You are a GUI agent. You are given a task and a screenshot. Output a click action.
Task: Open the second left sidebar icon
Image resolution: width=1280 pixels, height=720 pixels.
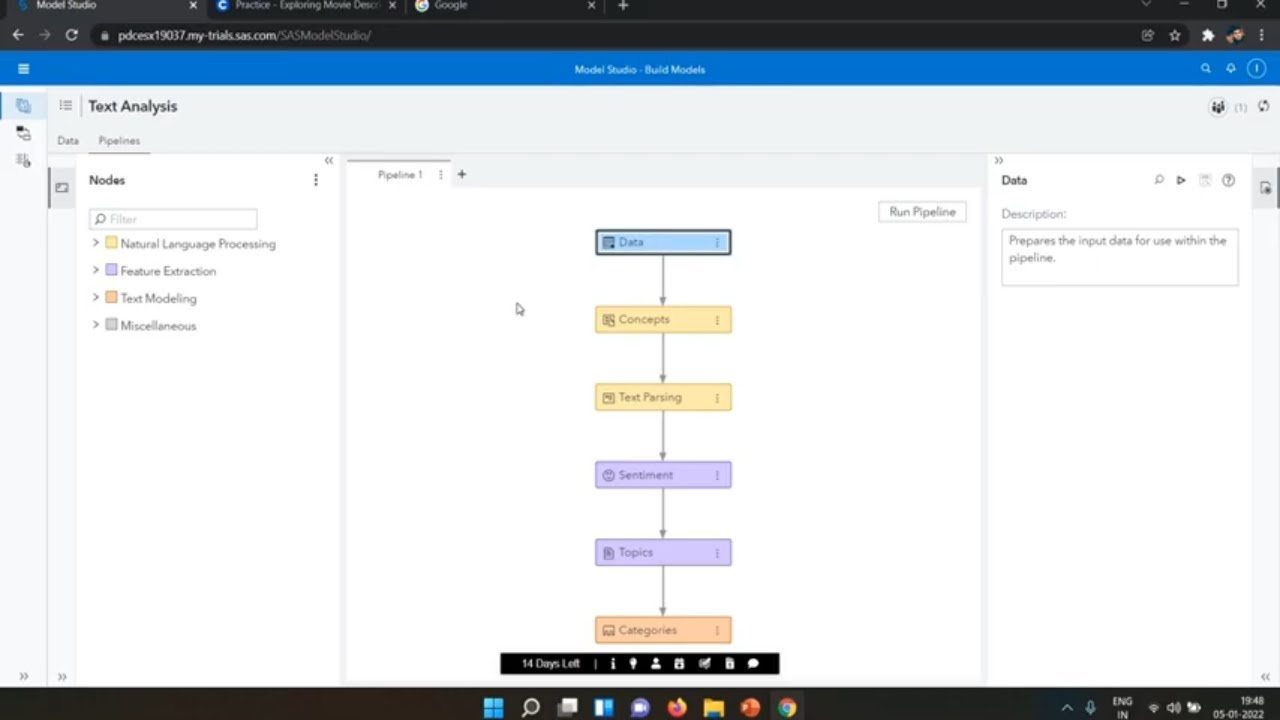pyautogui.click(x=23, y=133)
